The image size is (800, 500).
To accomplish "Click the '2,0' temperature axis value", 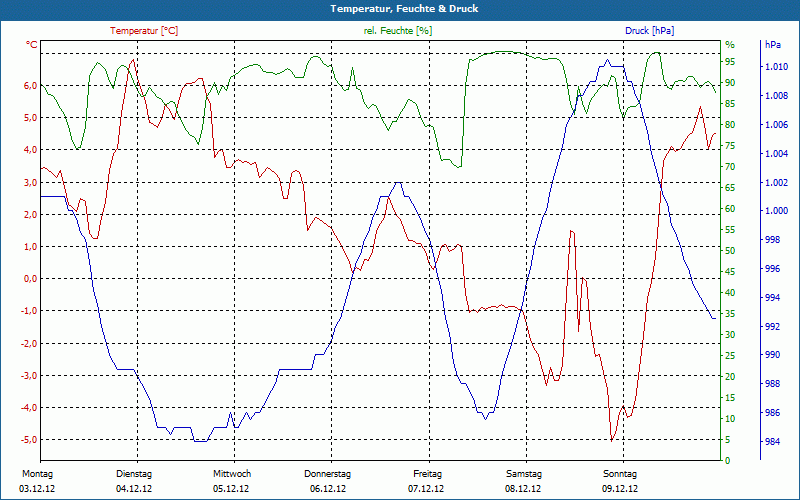I will (x=31, y=215).
